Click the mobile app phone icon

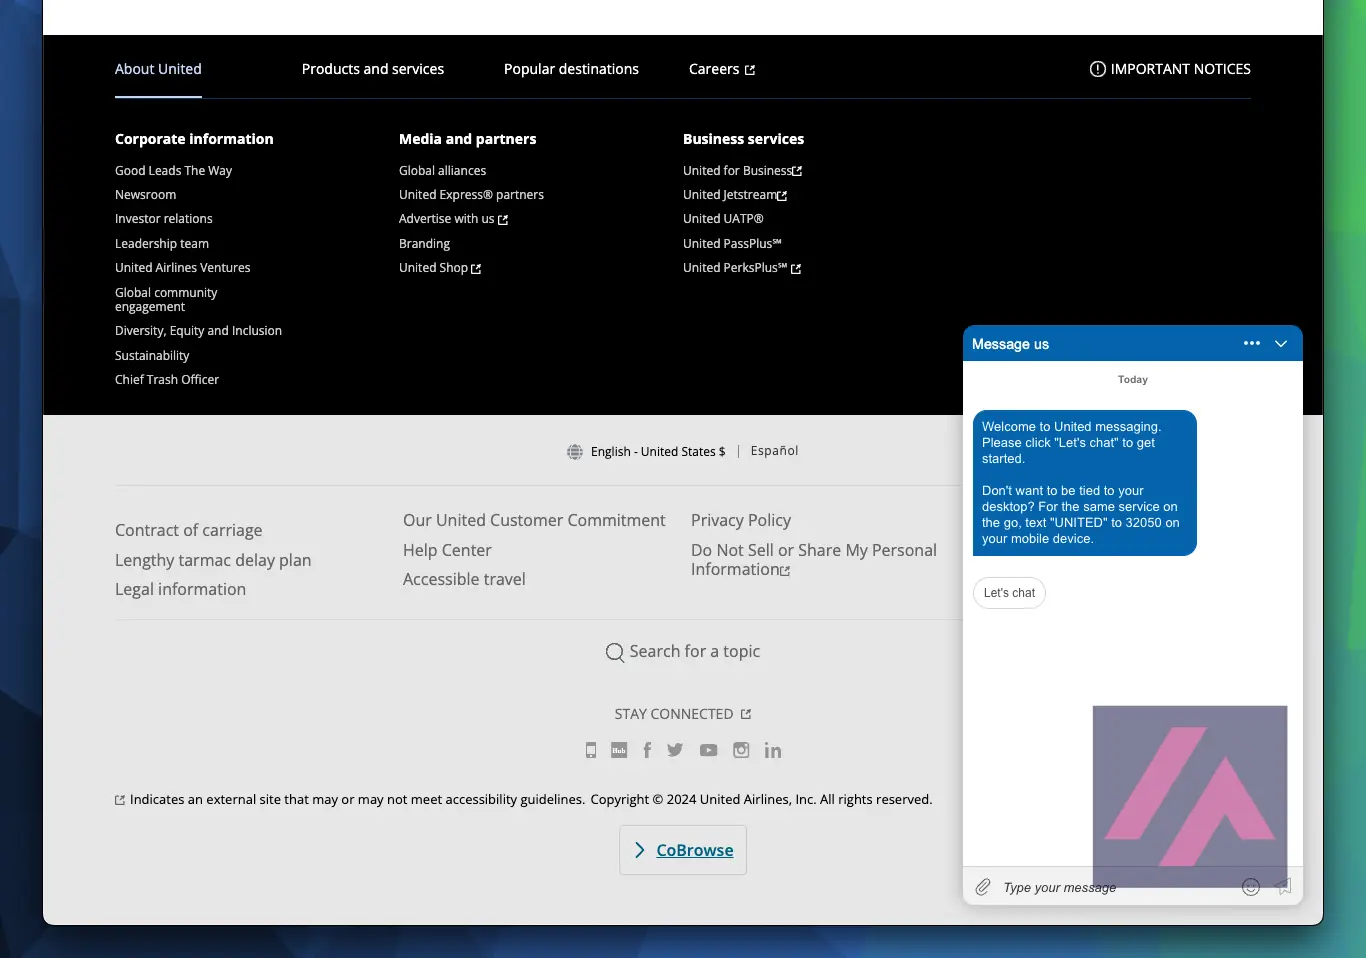coord(591,750)
